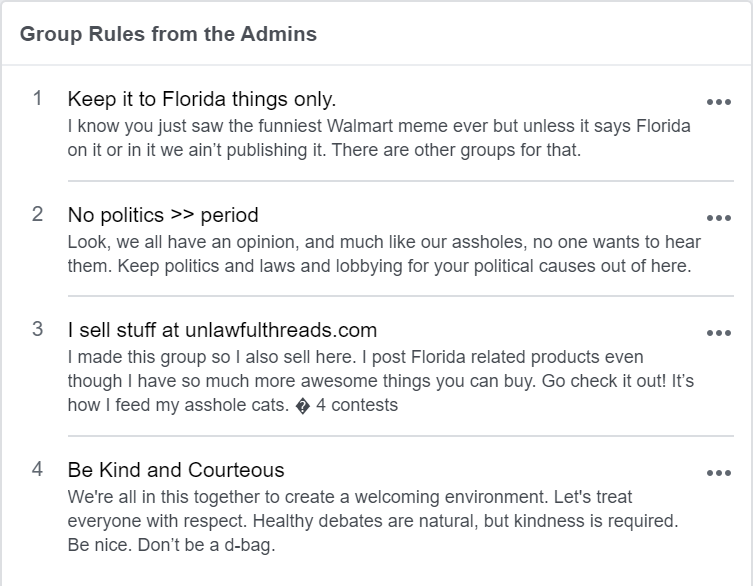
Task: Click 'Be nice. Don't be a d-bag.' text
Action: pos(171,545)
